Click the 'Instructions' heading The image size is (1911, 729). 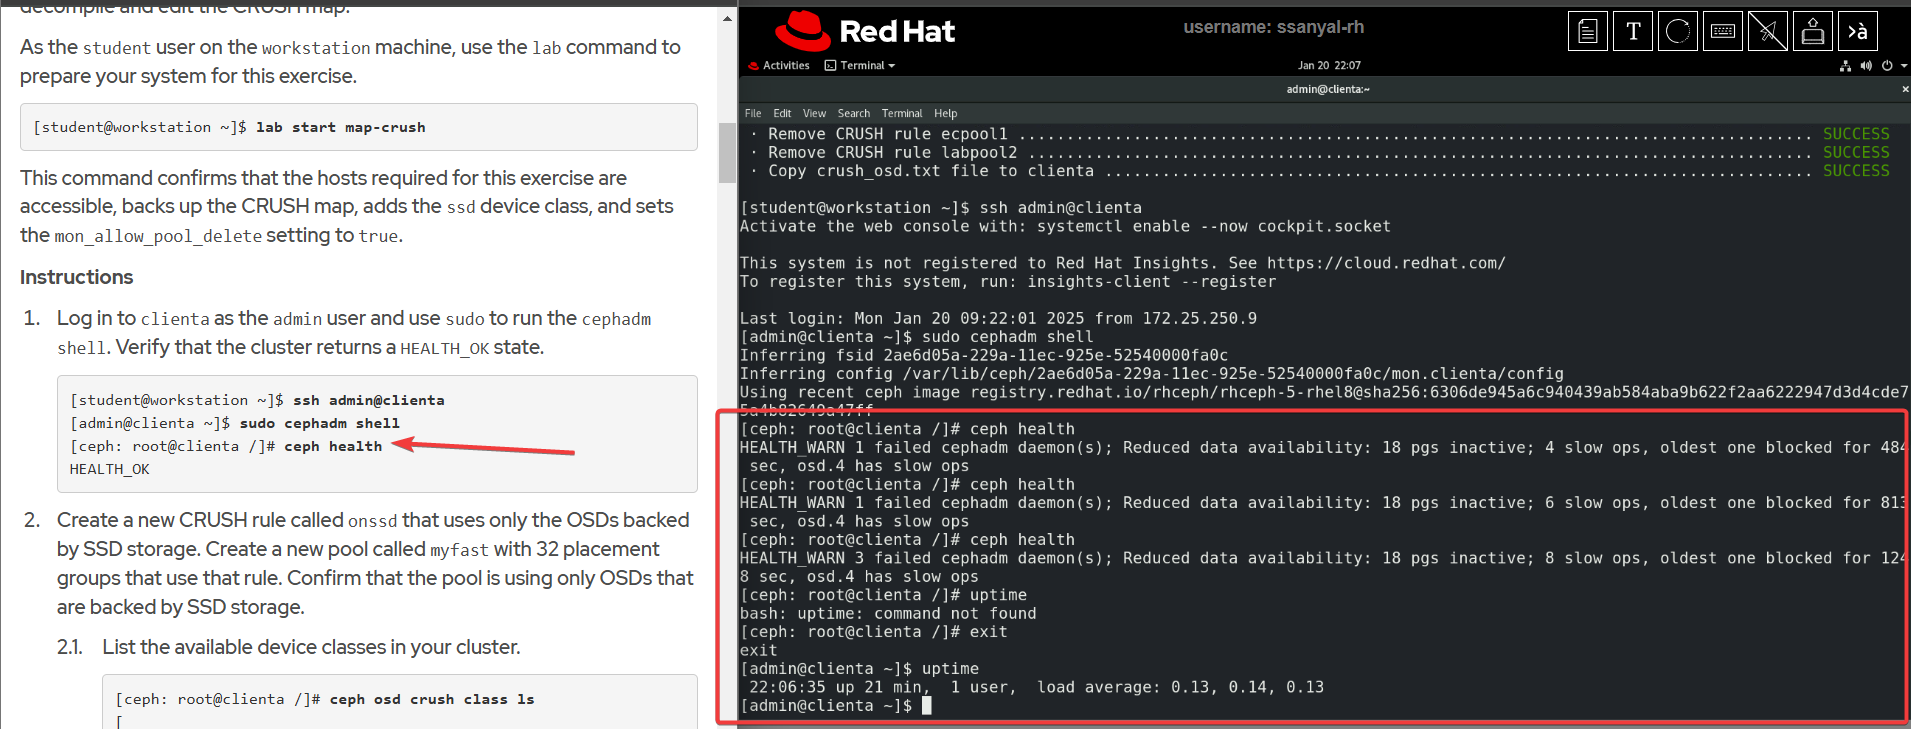pyautogui.click(x=76, y=277)
